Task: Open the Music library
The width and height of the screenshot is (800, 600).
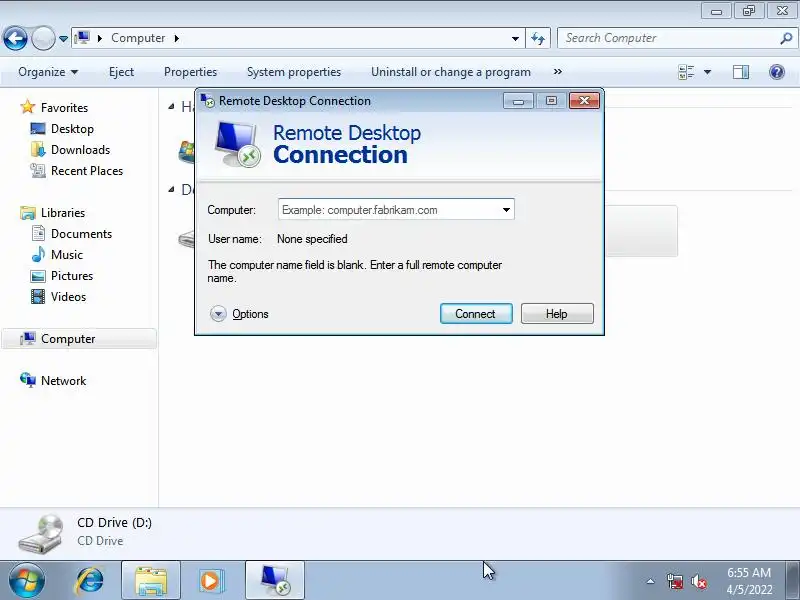Action: tap(67, 255)
